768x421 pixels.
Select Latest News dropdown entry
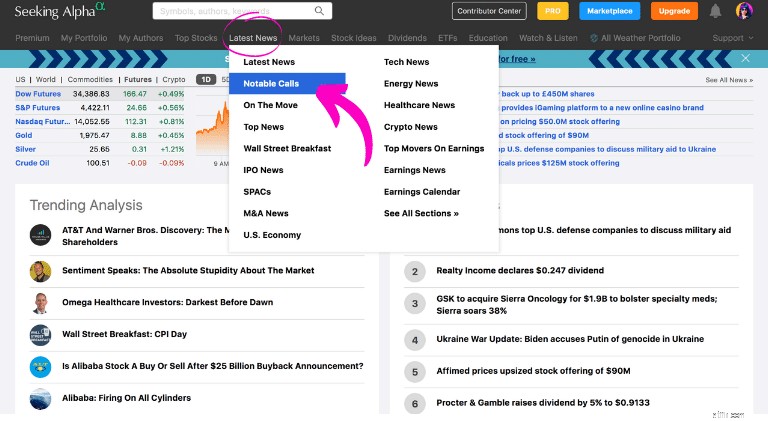coord(269,62)
